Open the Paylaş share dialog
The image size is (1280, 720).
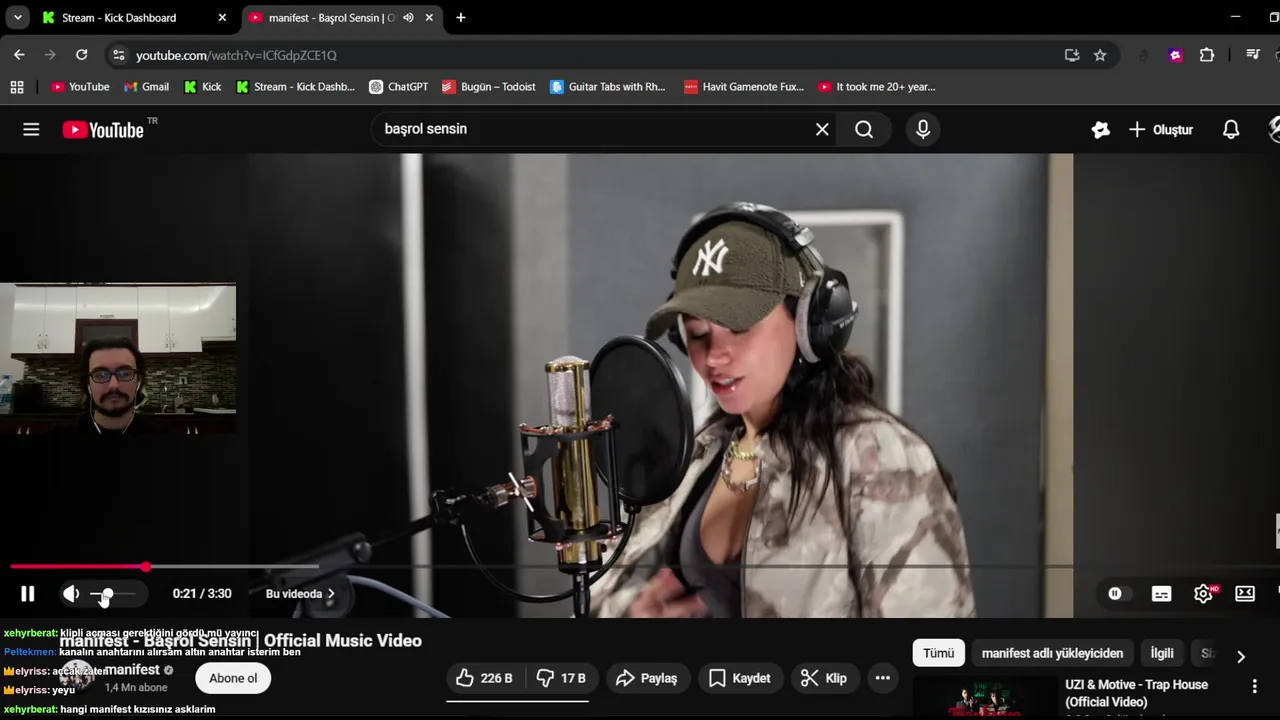[646, 678]
